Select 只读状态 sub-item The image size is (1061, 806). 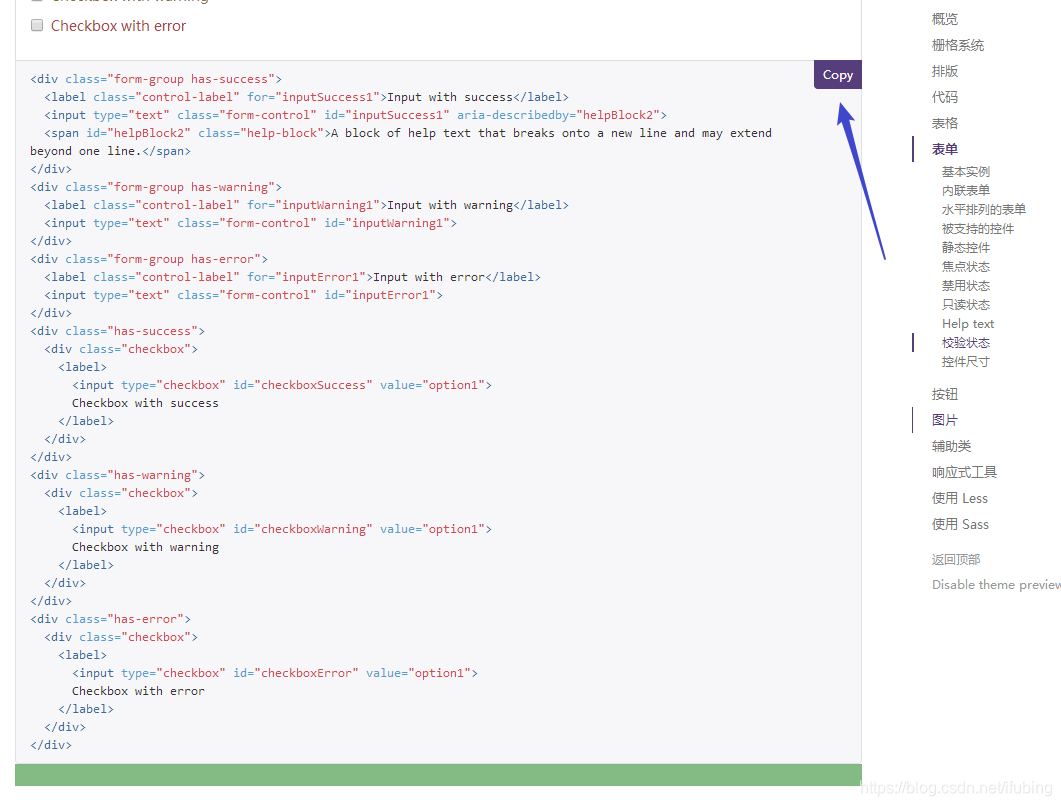(966, 305)
